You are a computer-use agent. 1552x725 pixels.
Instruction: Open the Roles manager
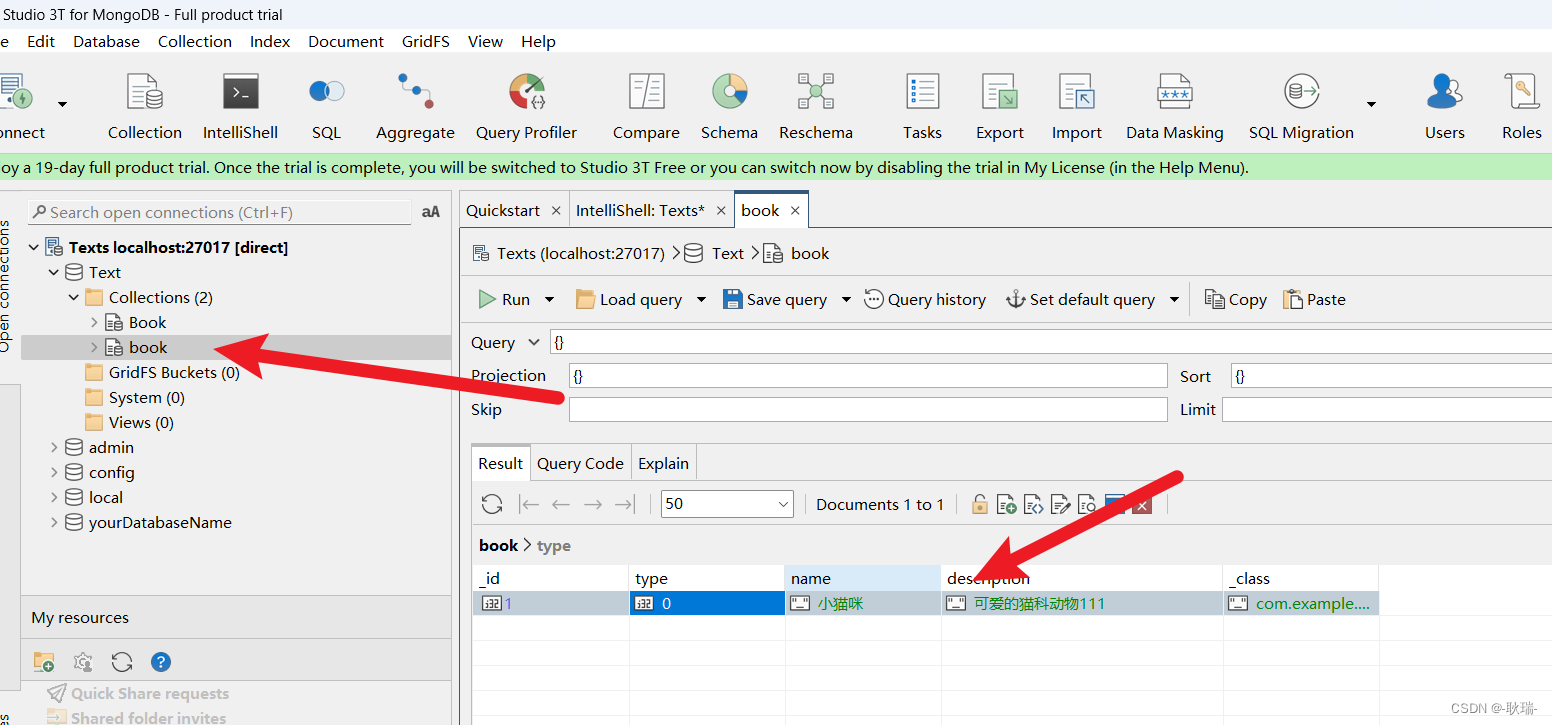(x=1521, y=105)
